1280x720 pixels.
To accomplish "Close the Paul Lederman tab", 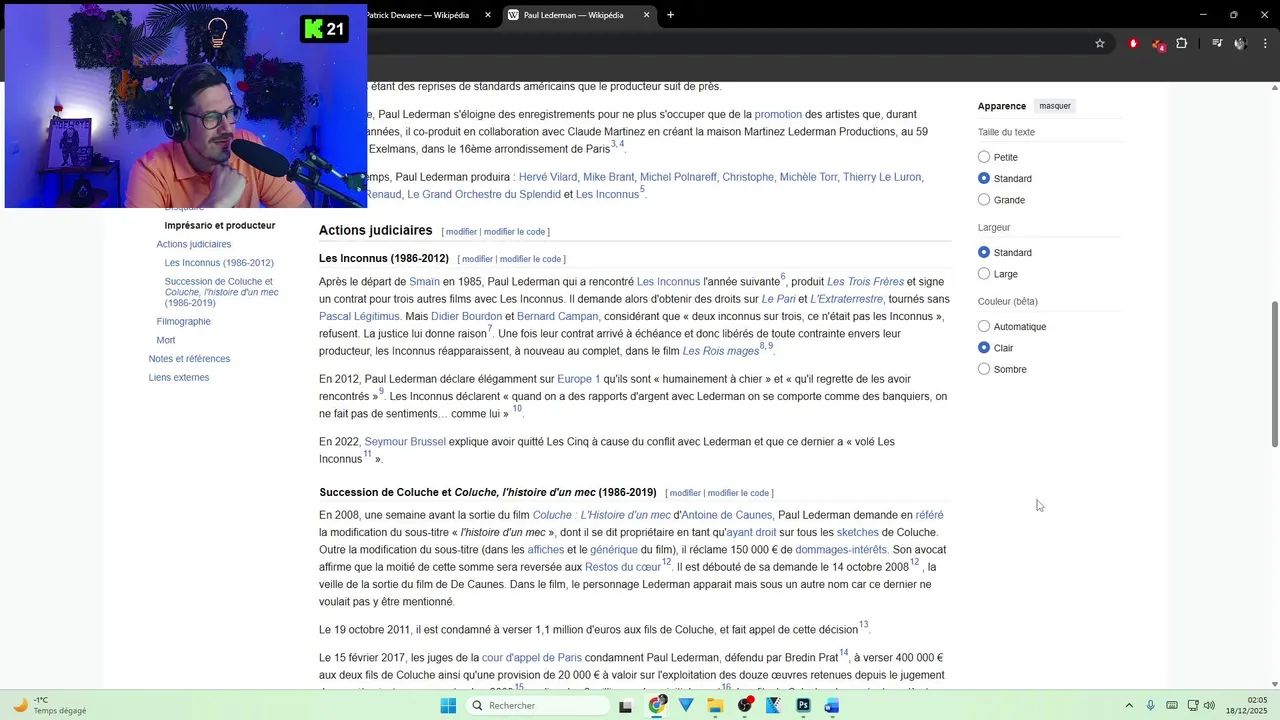I will (646, 15).
